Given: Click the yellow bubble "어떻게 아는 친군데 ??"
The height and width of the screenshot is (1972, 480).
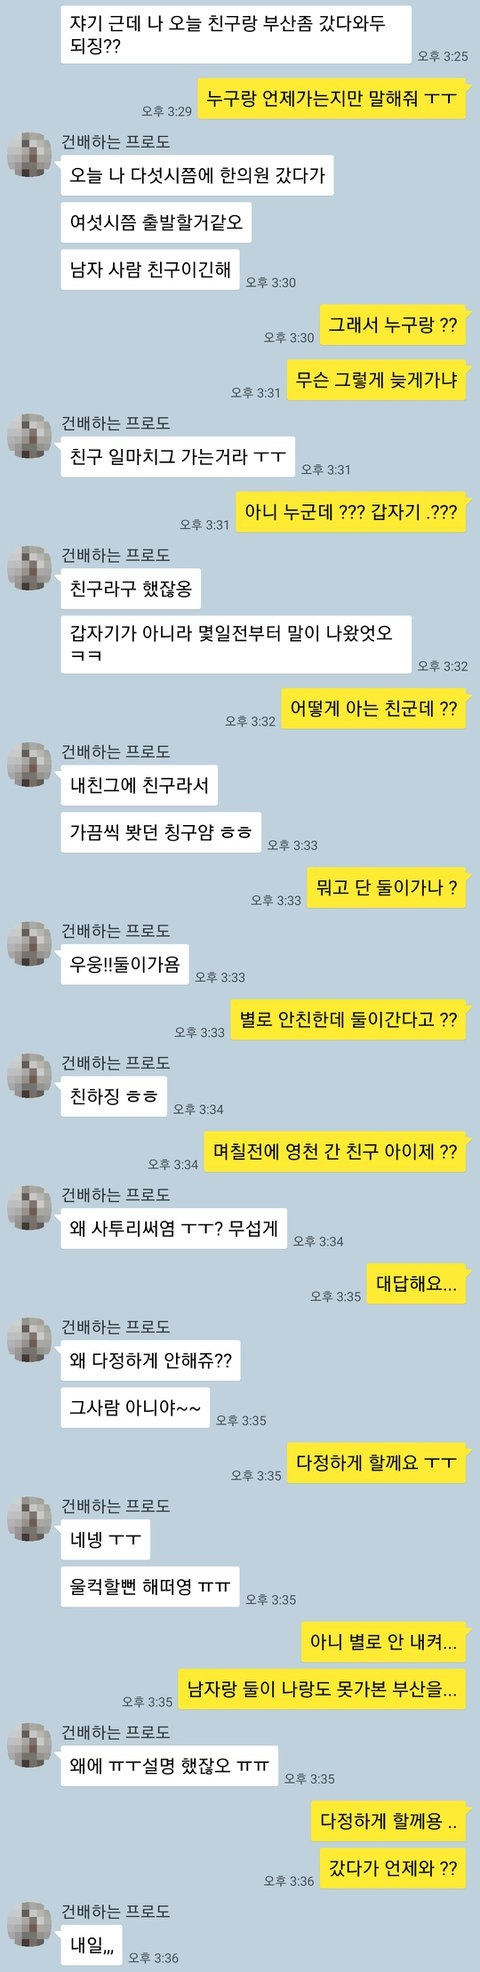Looking at the screenshot, I should point(373,709).
